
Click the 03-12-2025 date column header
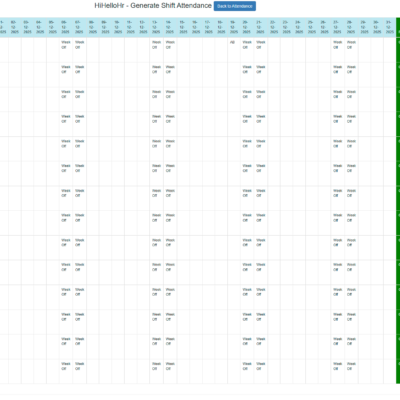tap(27, 27)
